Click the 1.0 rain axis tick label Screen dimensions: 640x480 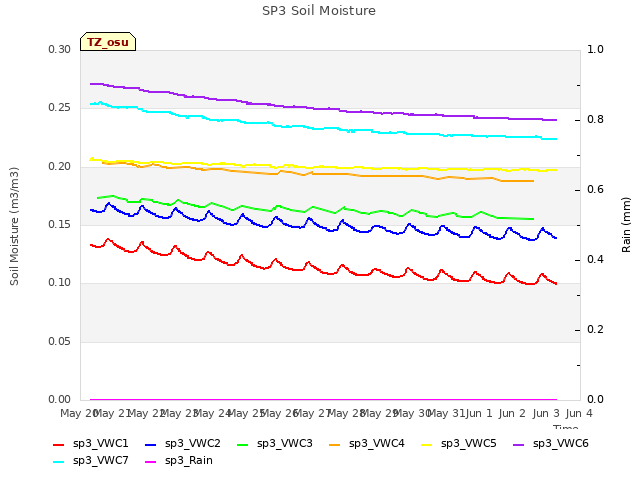click(x=595, y=49)
